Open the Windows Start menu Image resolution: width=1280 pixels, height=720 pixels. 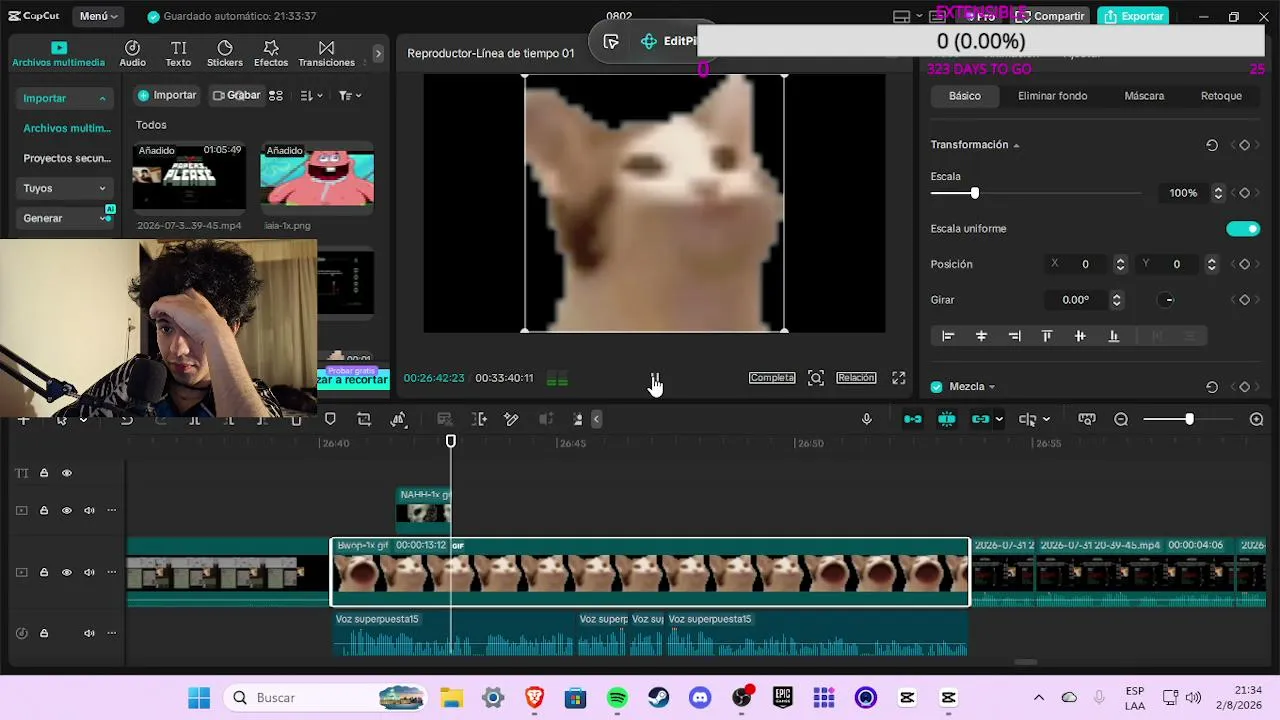(199, 698)
